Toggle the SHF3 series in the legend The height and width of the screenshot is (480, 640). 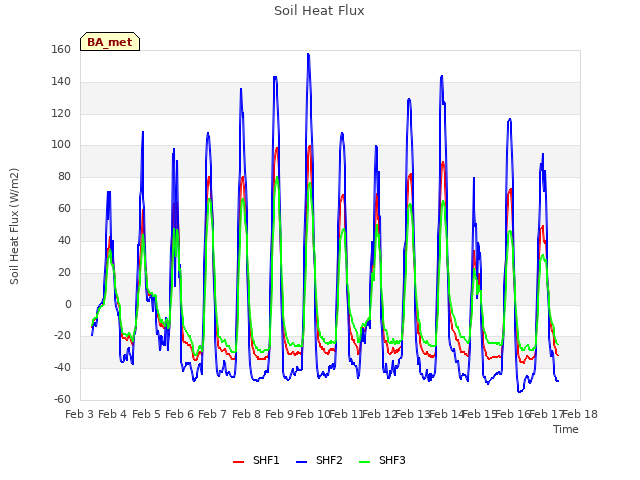click(382, 460)
